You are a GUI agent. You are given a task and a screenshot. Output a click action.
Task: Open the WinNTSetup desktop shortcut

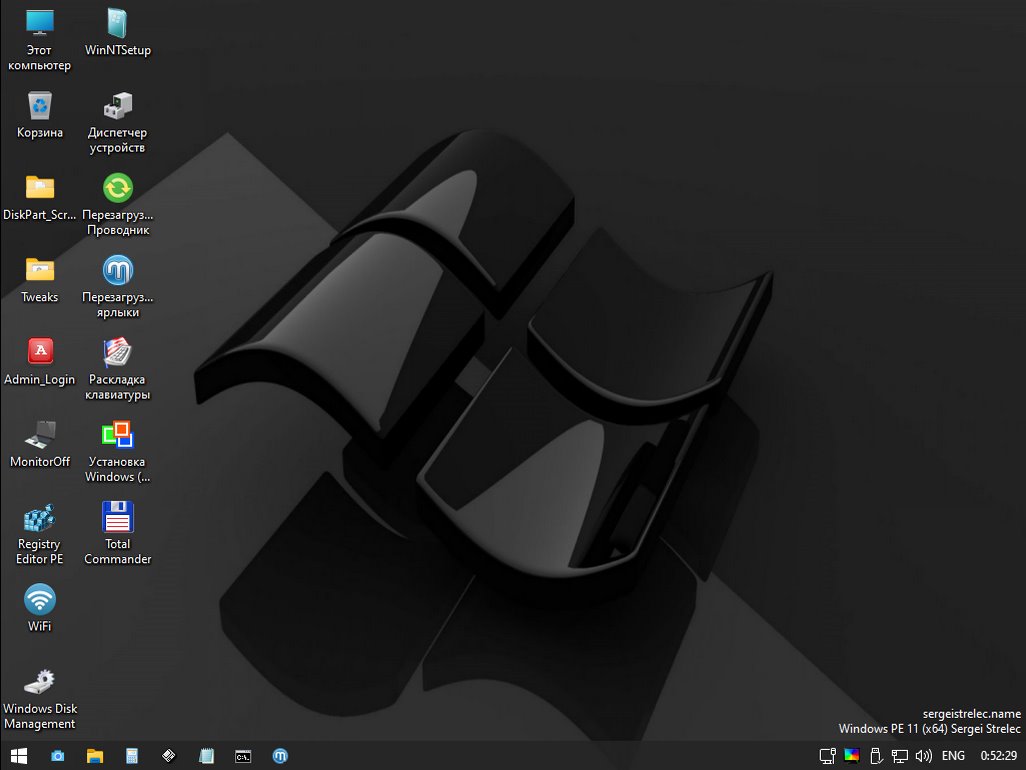pos(118,23)
